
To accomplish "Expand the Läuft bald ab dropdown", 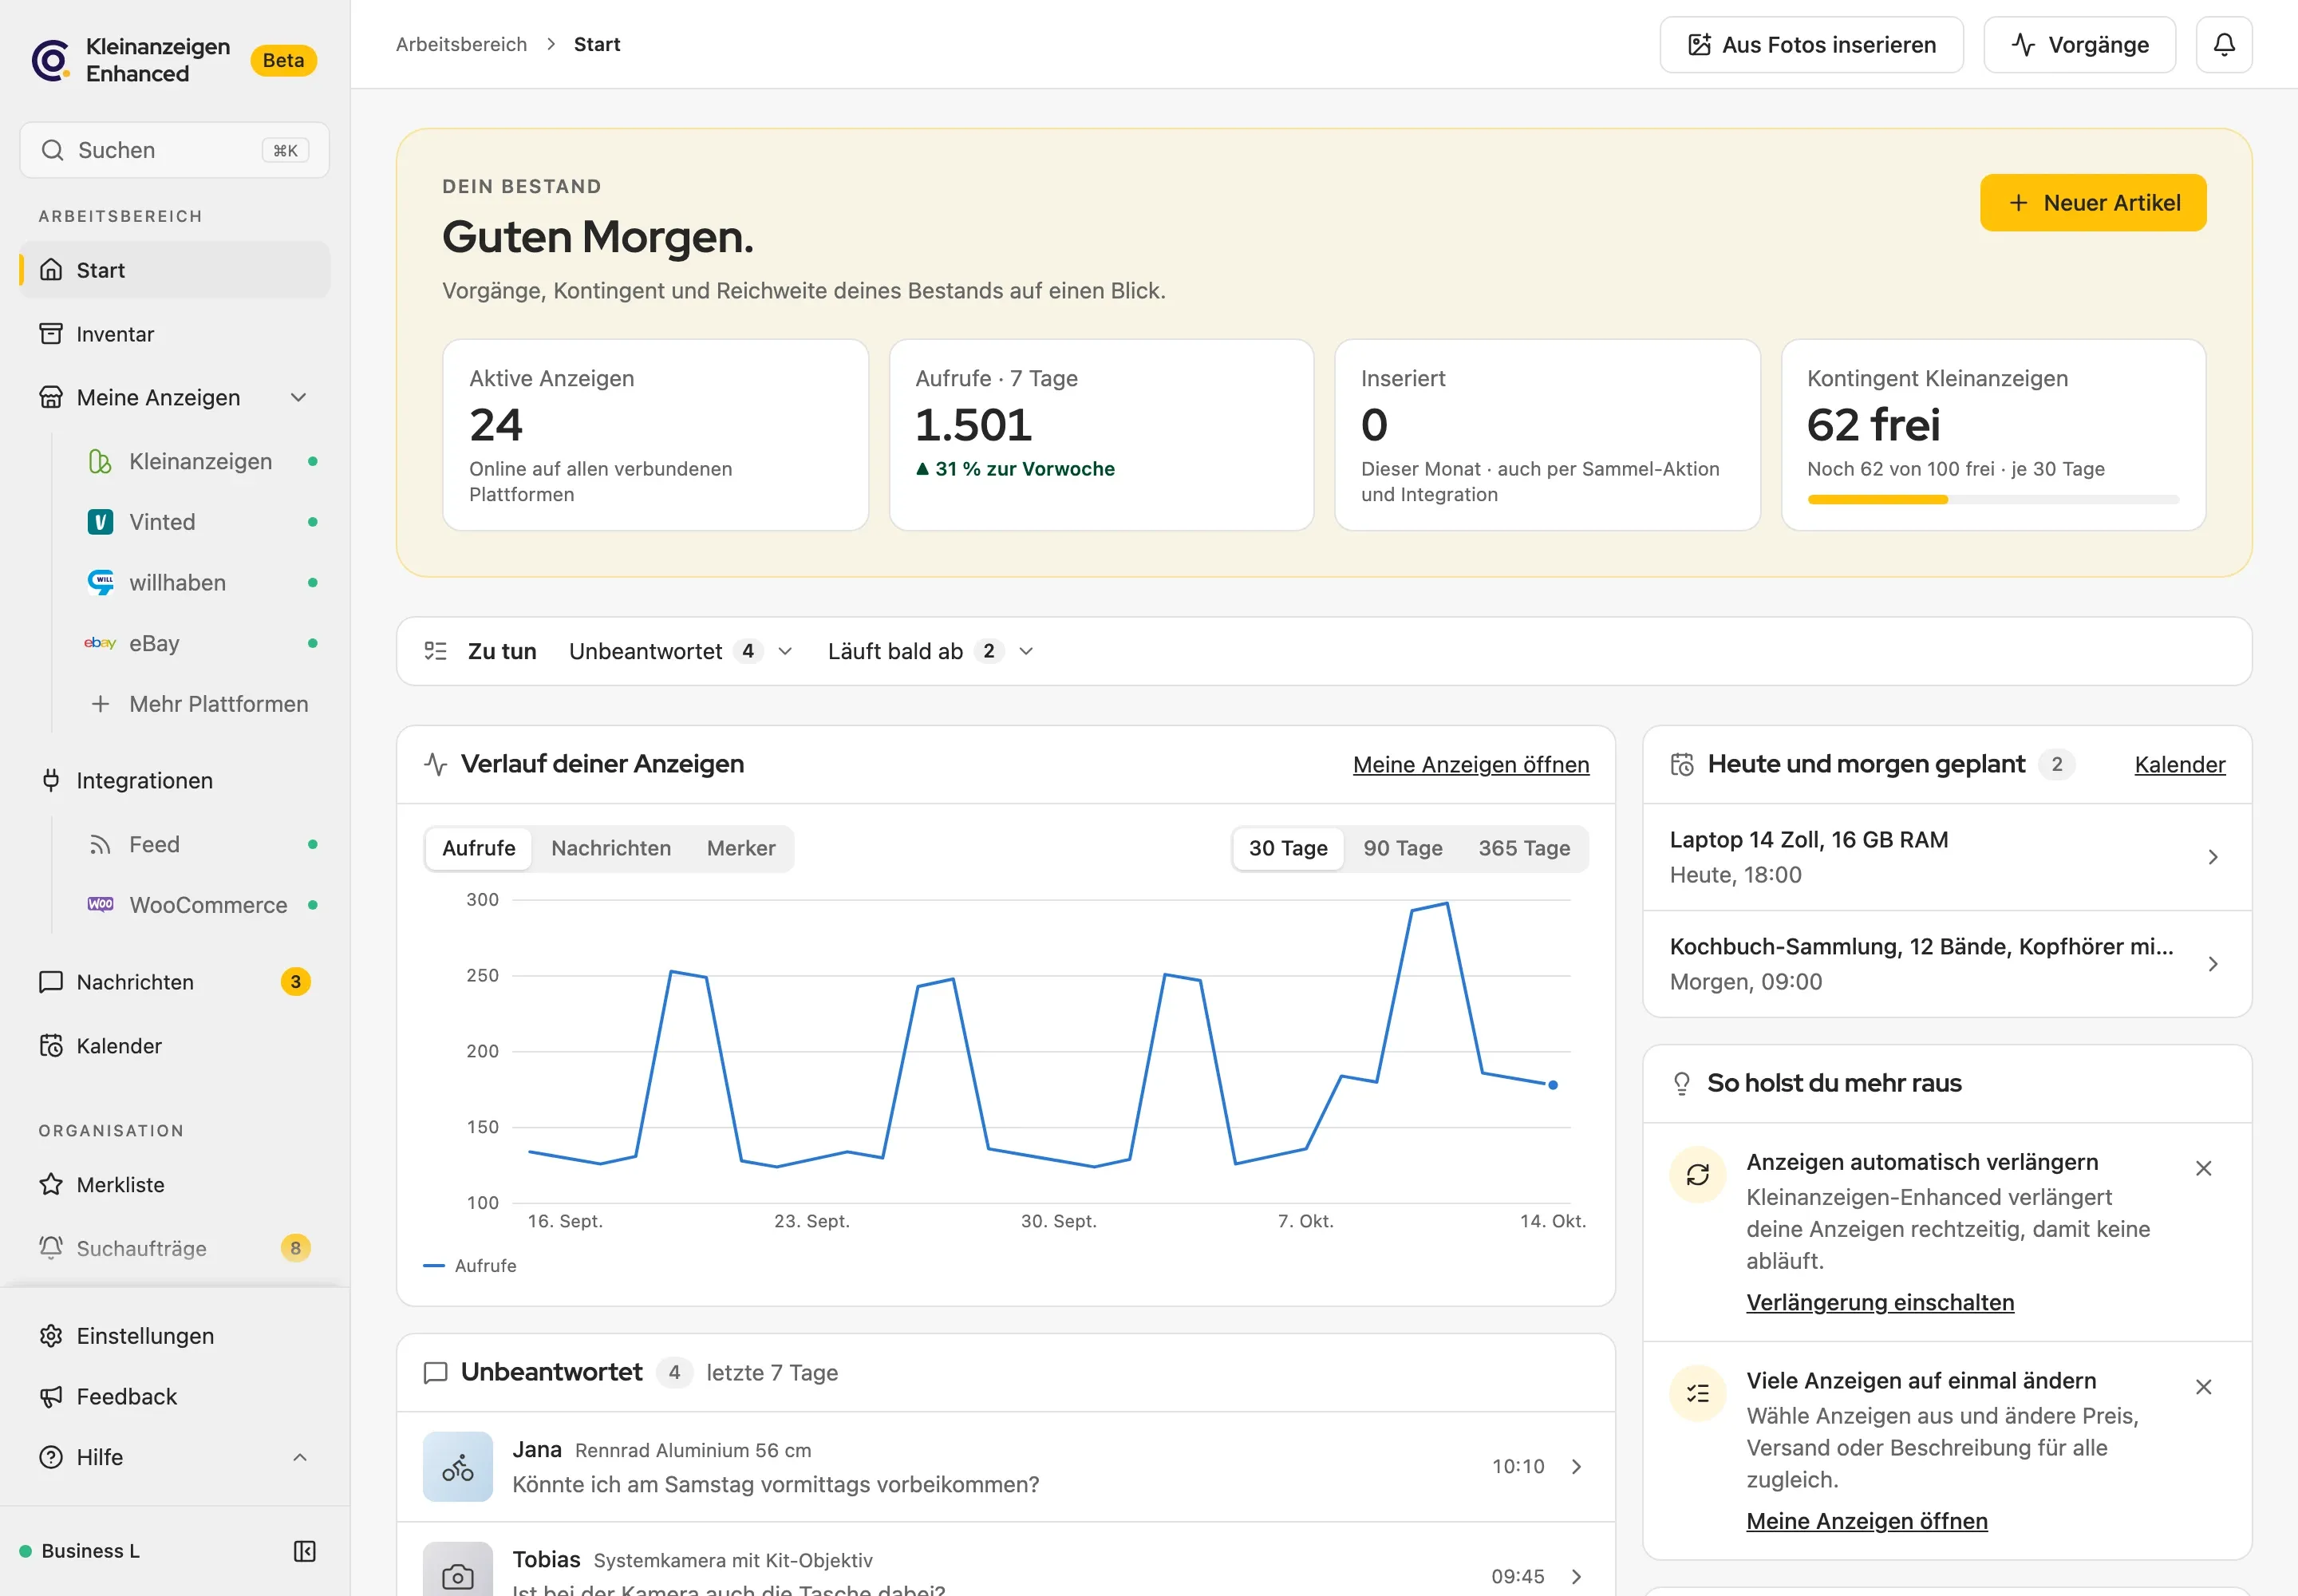I will coord(930,651).
